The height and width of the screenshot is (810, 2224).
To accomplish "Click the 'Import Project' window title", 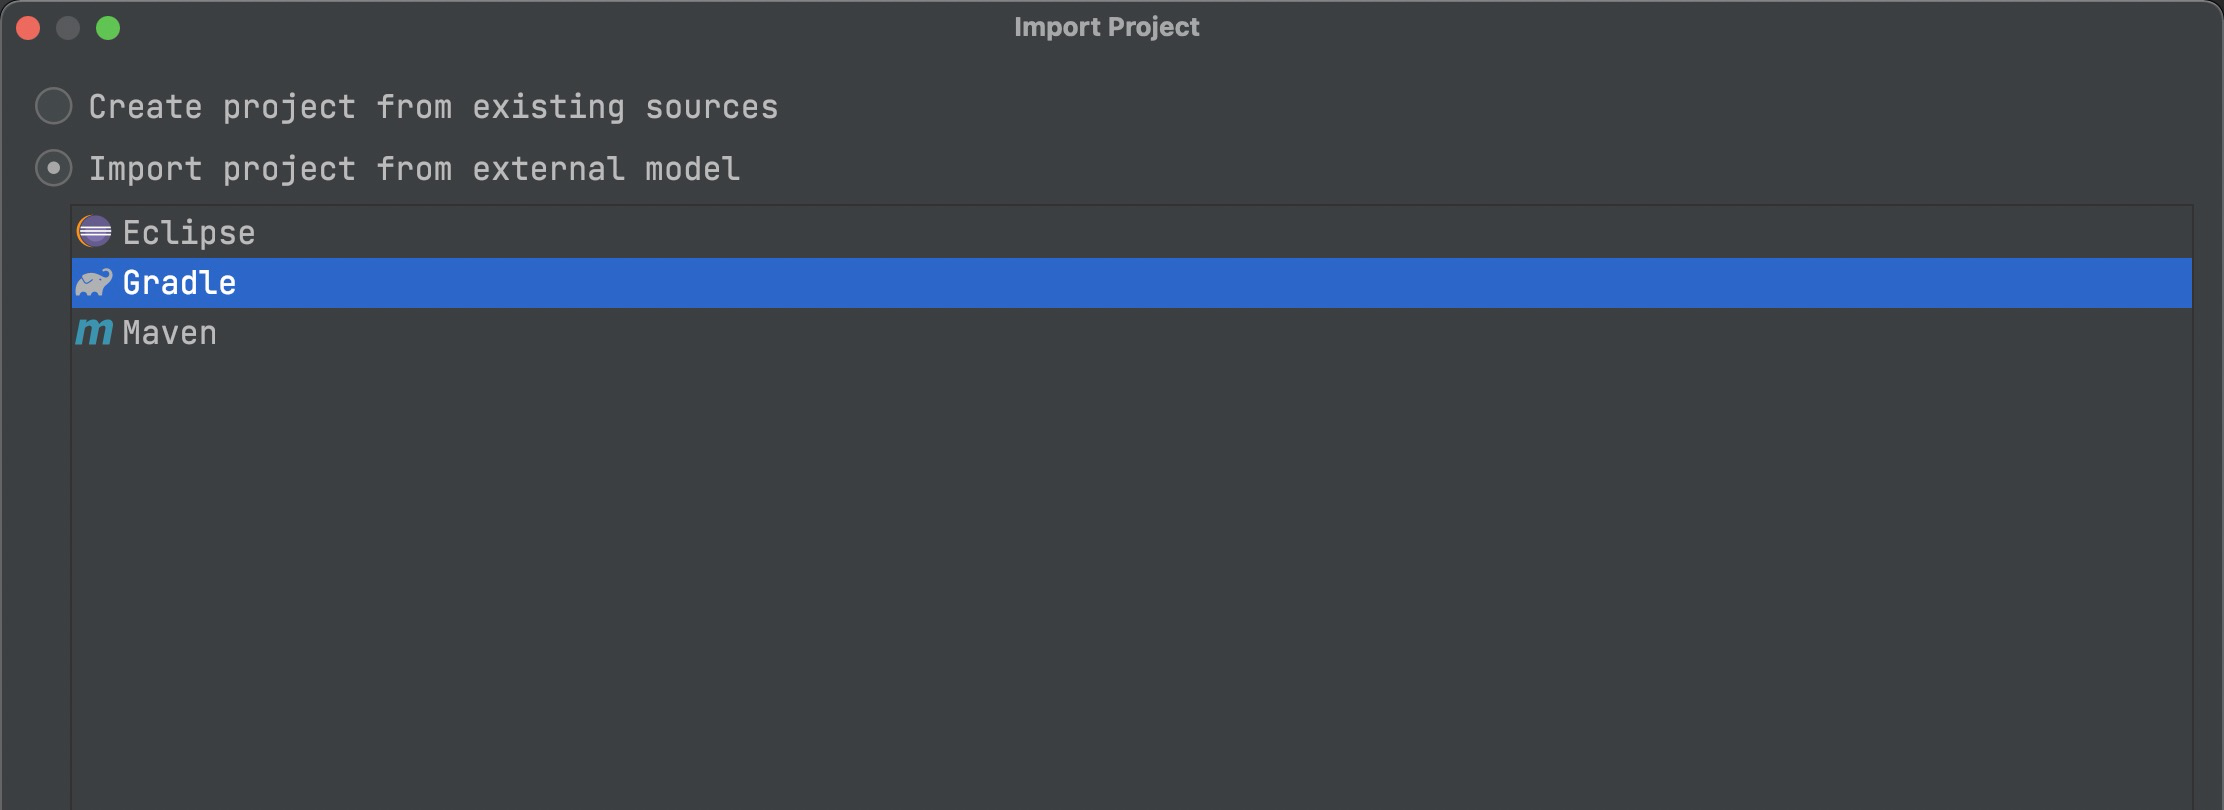I will 1106,27.
